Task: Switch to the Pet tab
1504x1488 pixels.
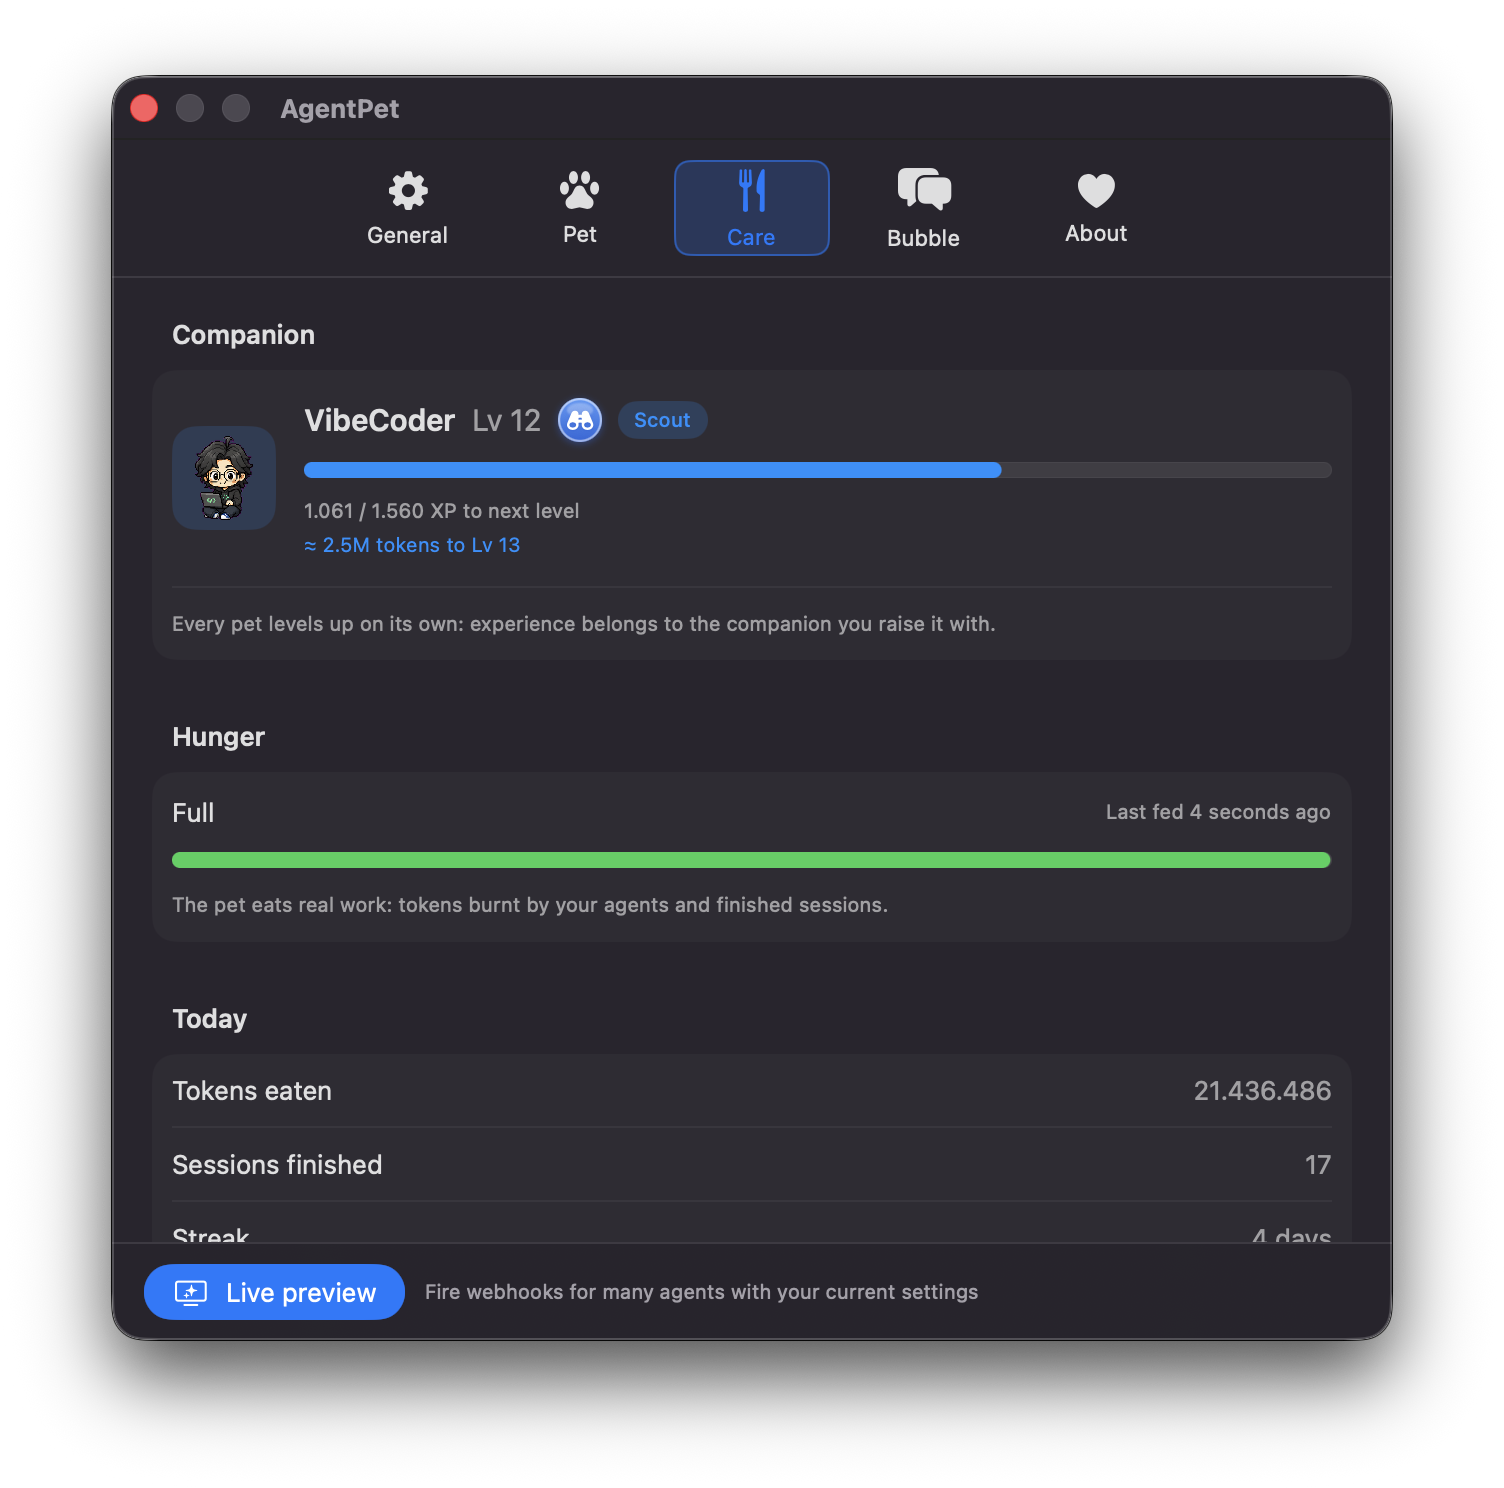Action: (x=579, y=208)
